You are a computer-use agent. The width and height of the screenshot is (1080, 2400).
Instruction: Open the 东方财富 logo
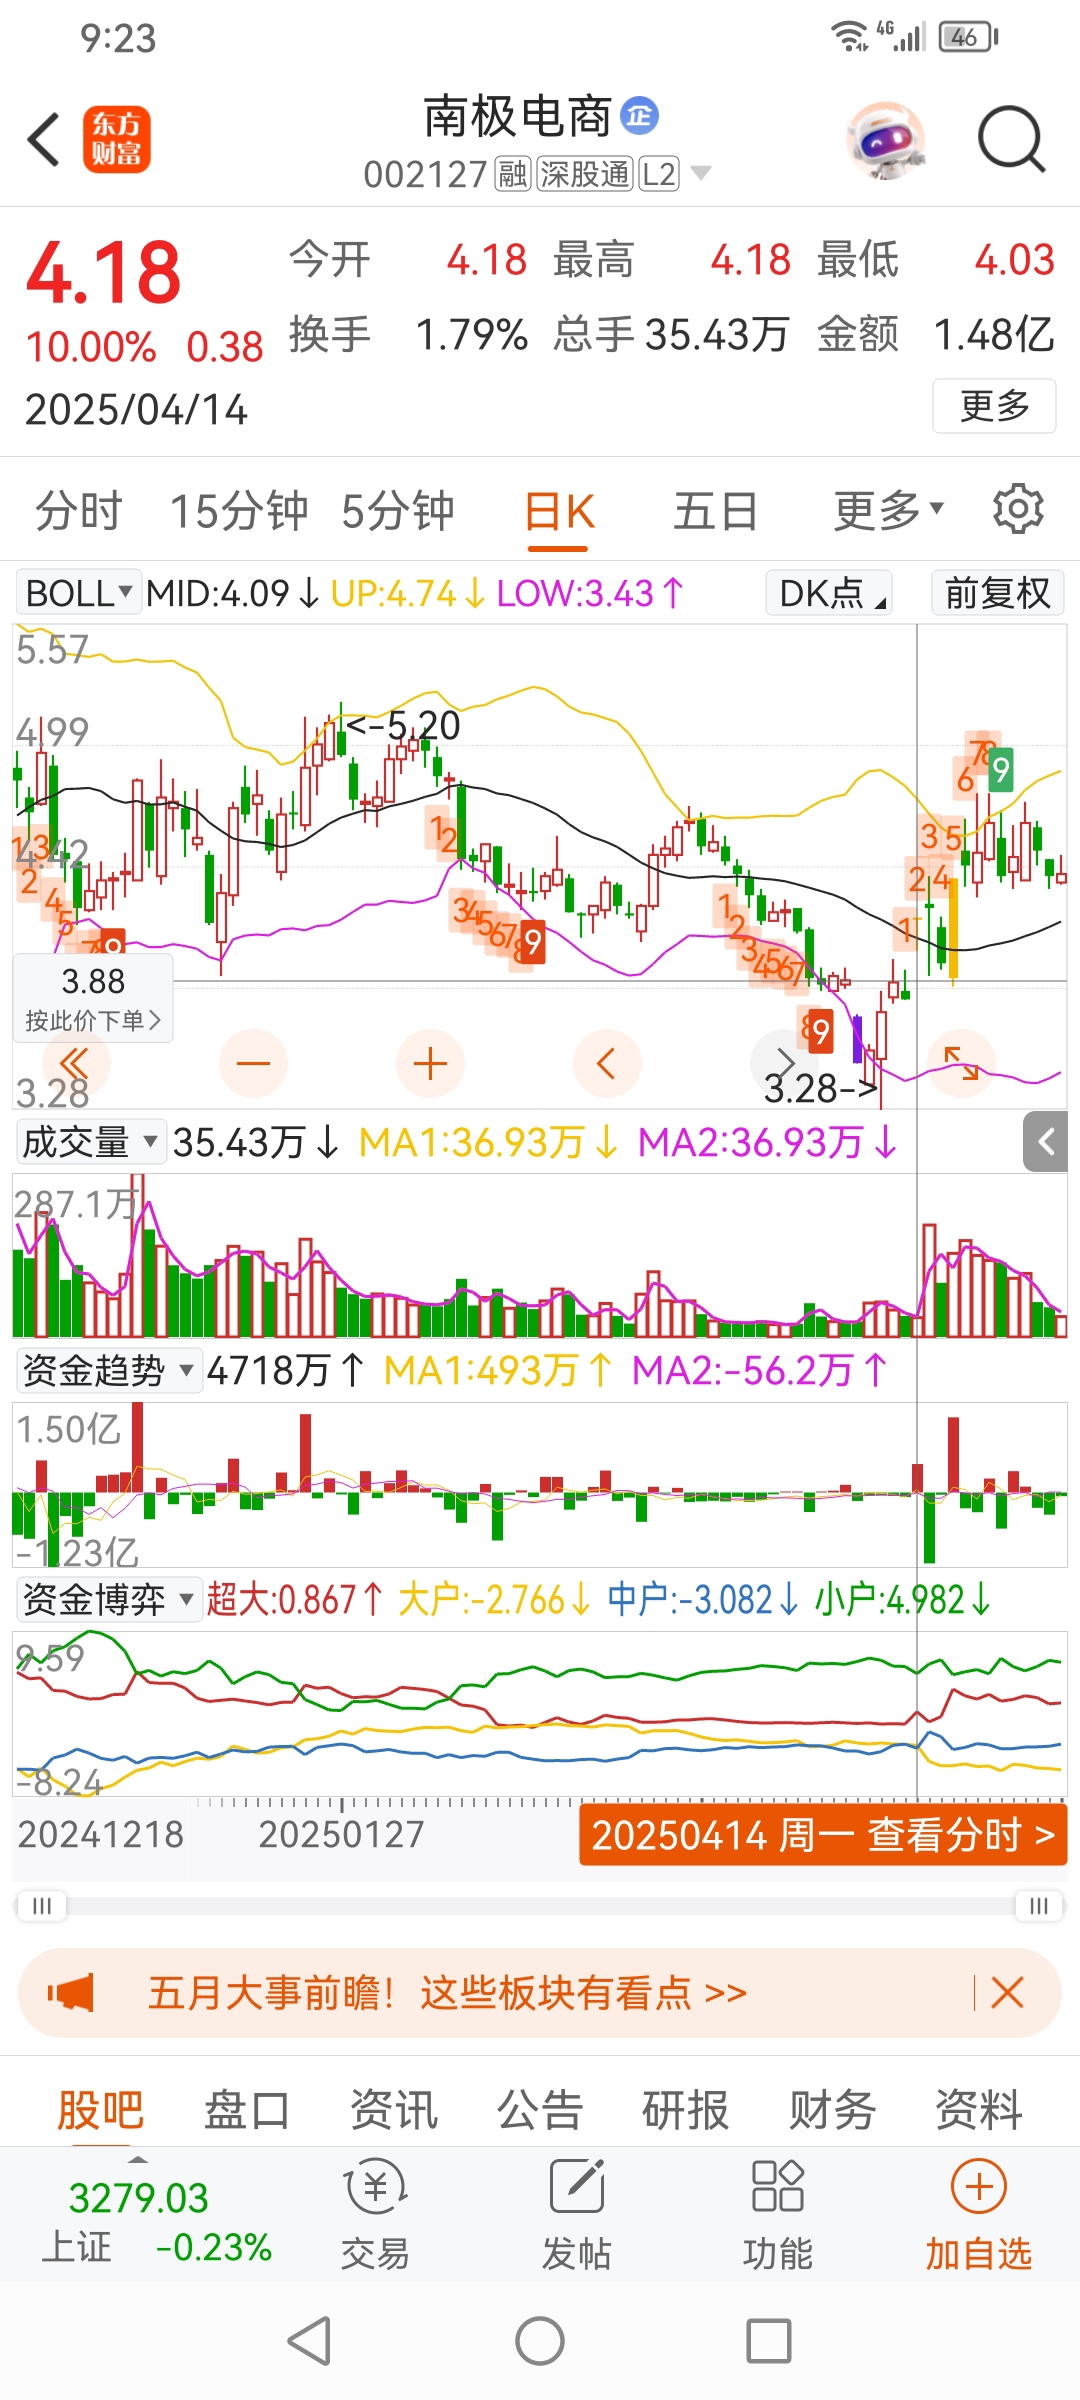pyautogui.click(x=116, y=139)
